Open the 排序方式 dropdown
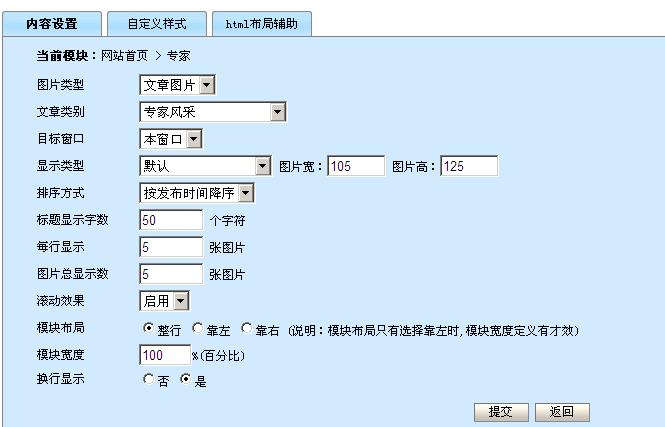 click(197, 193)
